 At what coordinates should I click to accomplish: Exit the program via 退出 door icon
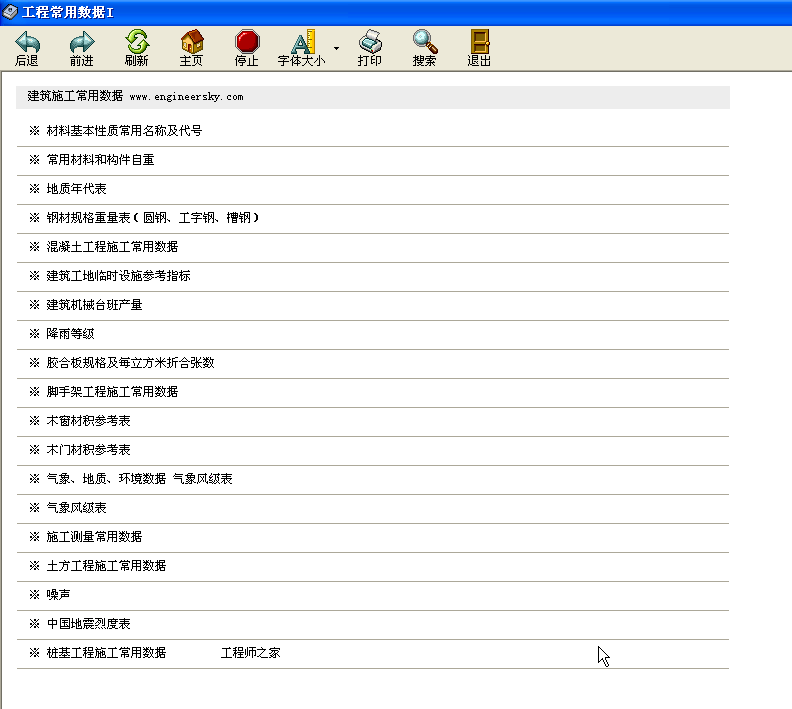point(480,41)
